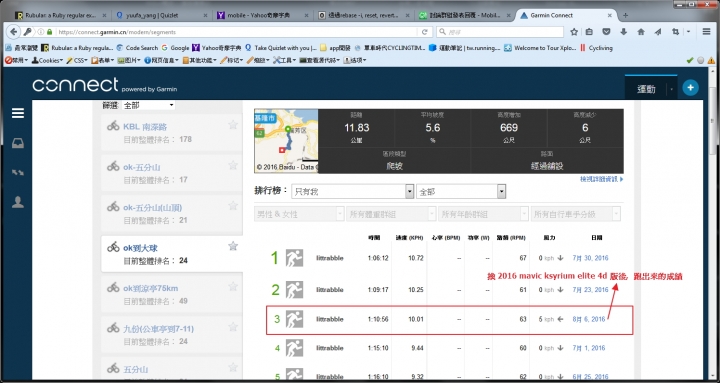Screen dimensions: 720x383
Task: Open the downloads arrow icon in the toolbar
Action: 624,32
